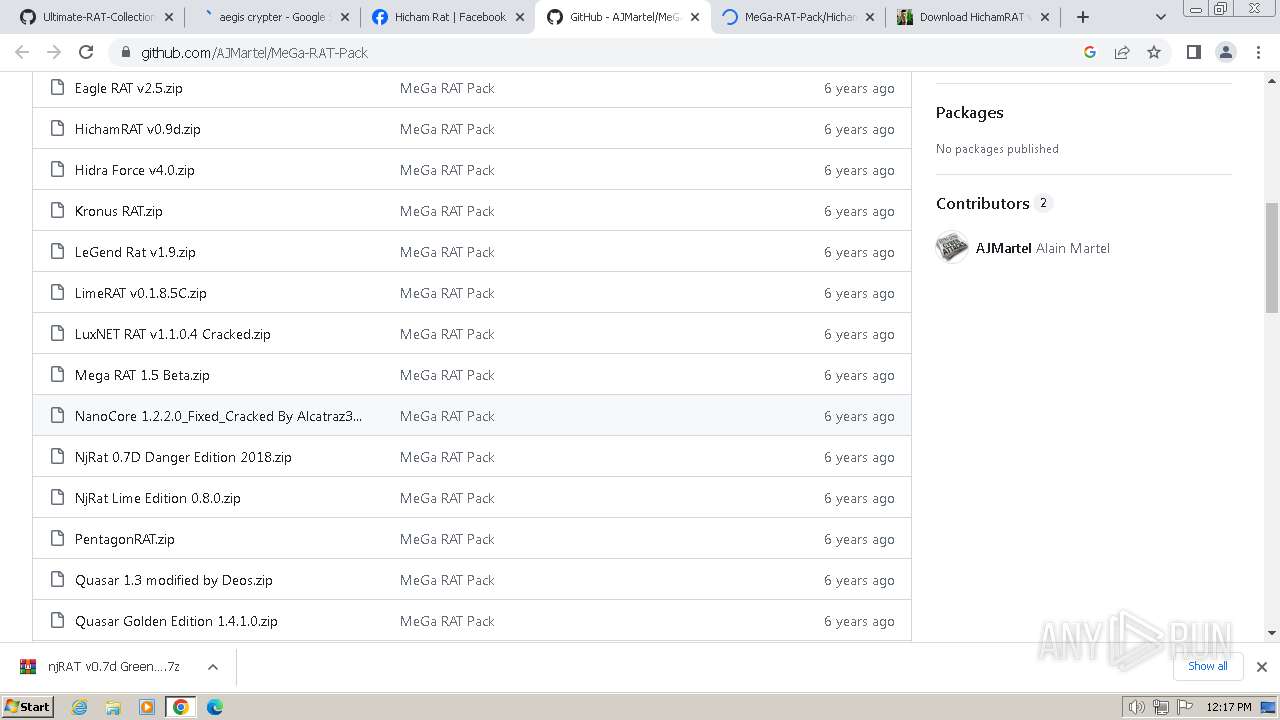Open Quasar Golden Edition 1.4.1.0.zip
Viewport: 1280px width, 720px height.
[176, 621]
